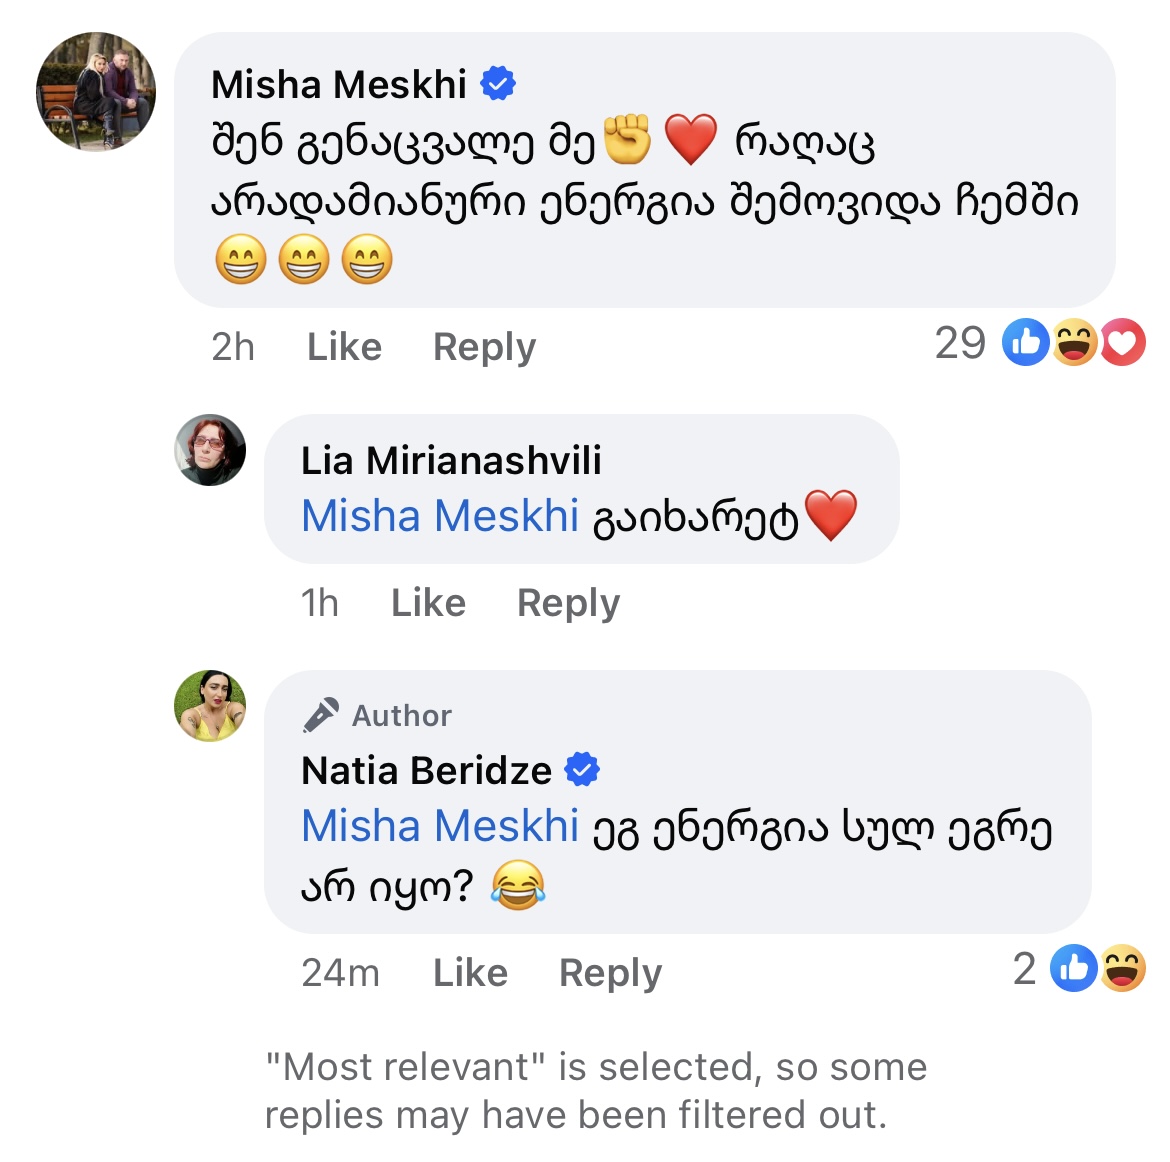Click heart reaction icon on Misha's comment
Image resolution: width=1170 pixels, height=1162 pixels.
(x=1123, y=343)
